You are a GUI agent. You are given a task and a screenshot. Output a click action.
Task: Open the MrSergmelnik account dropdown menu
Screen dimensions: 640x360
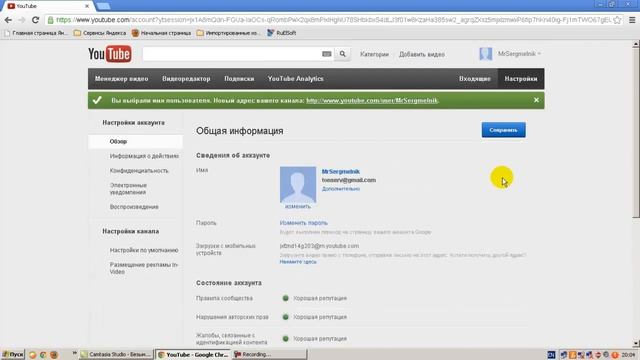[519, 54]
